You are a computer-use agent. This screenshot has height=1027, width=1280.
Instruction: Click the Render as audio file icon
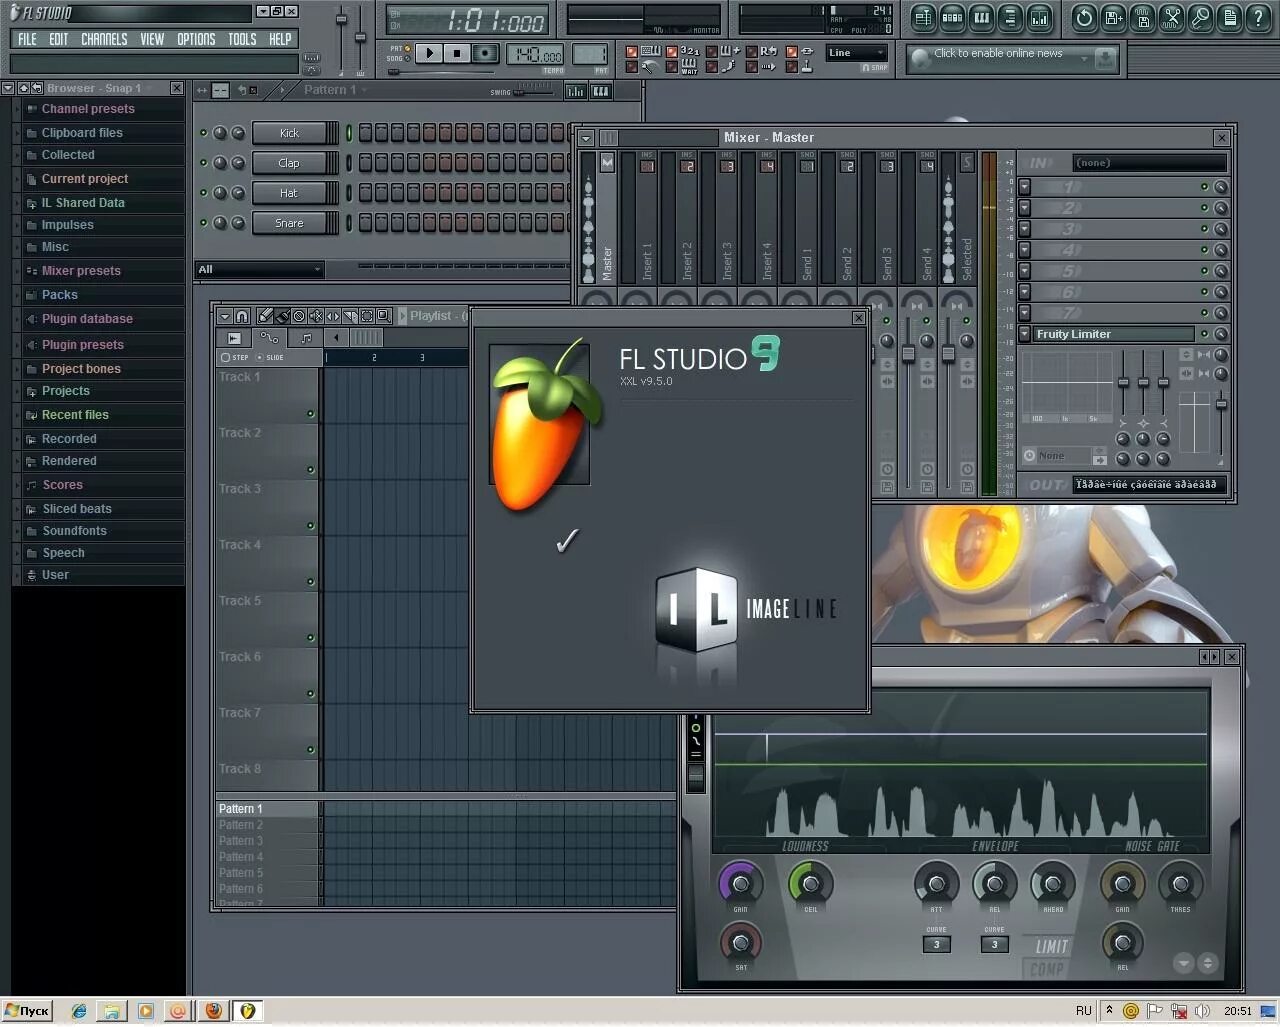coord(1142,17)
